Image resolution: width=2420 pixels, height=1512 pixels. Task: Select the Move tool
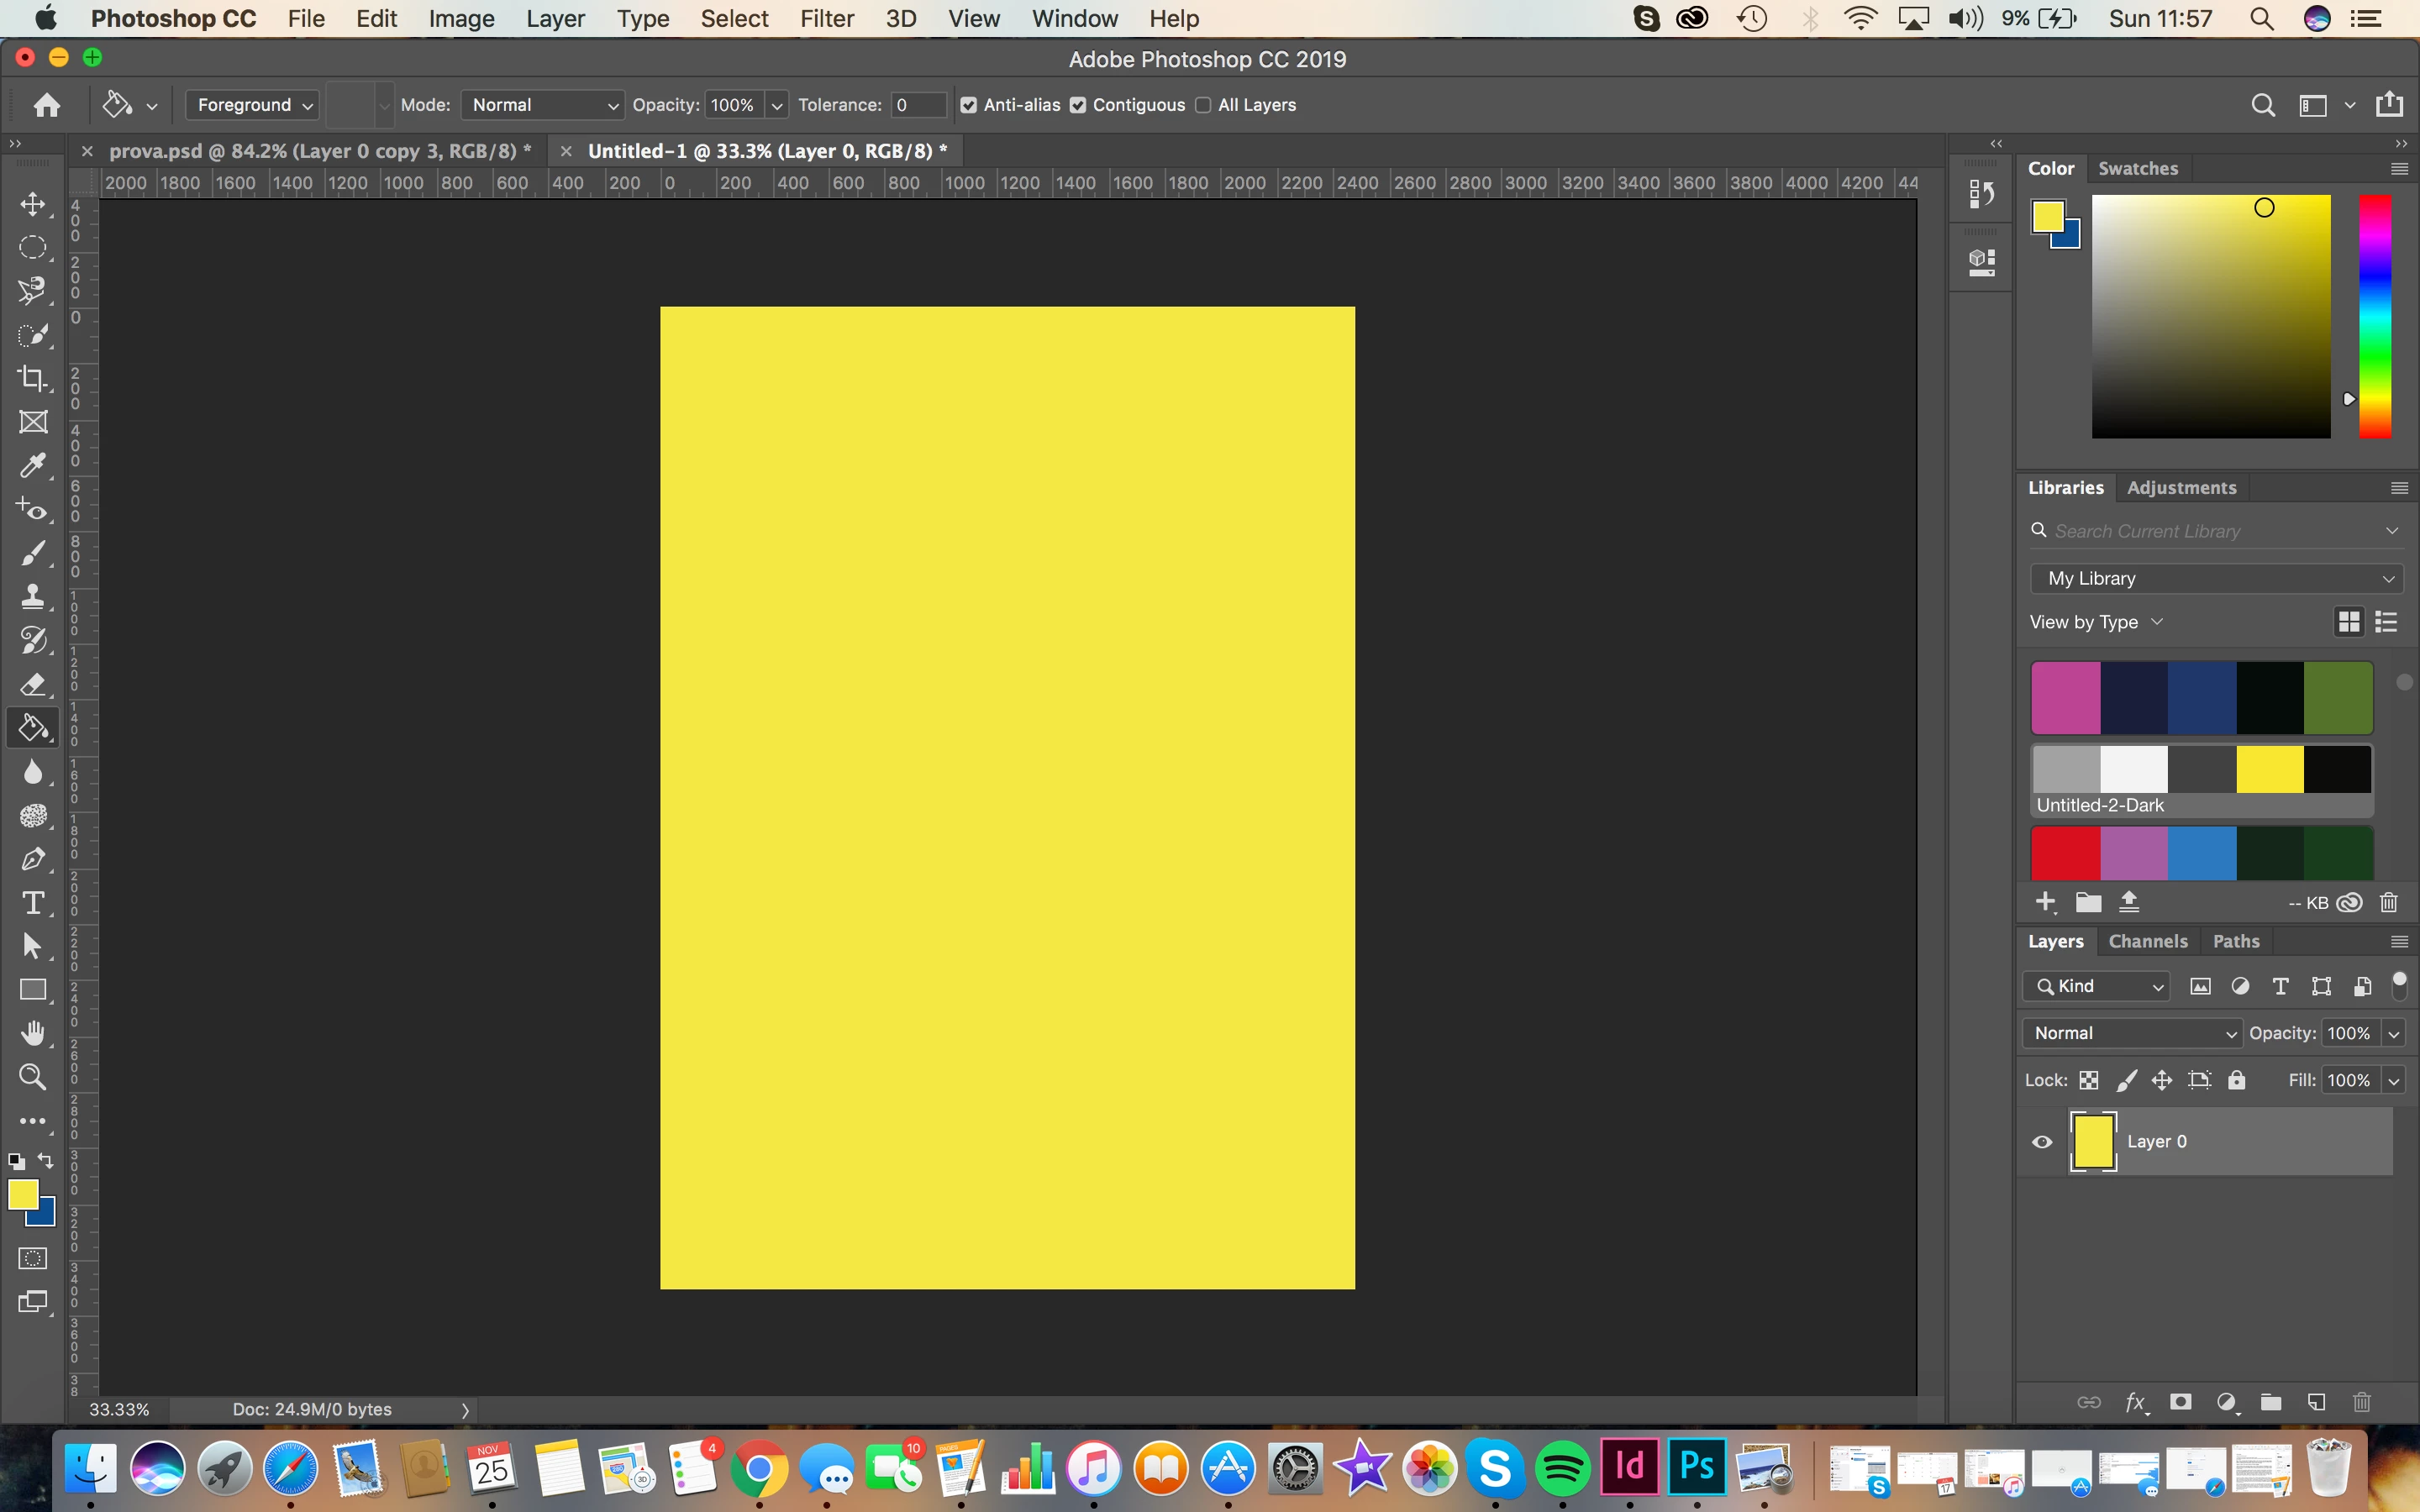[32, 204]
